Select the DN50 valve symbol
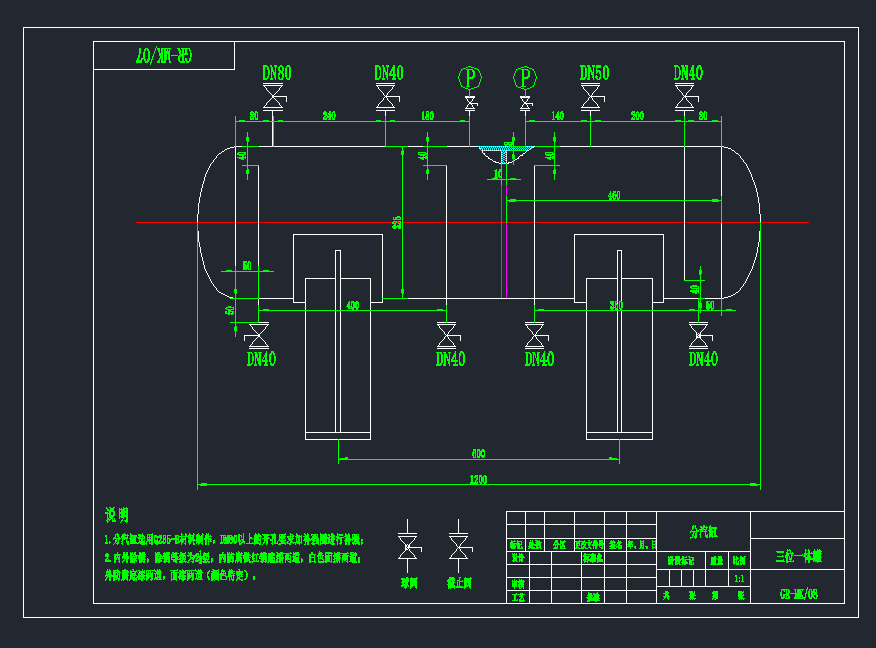Image resolution: width=876 pixels, height=648 pixels. tap(591, 97)
